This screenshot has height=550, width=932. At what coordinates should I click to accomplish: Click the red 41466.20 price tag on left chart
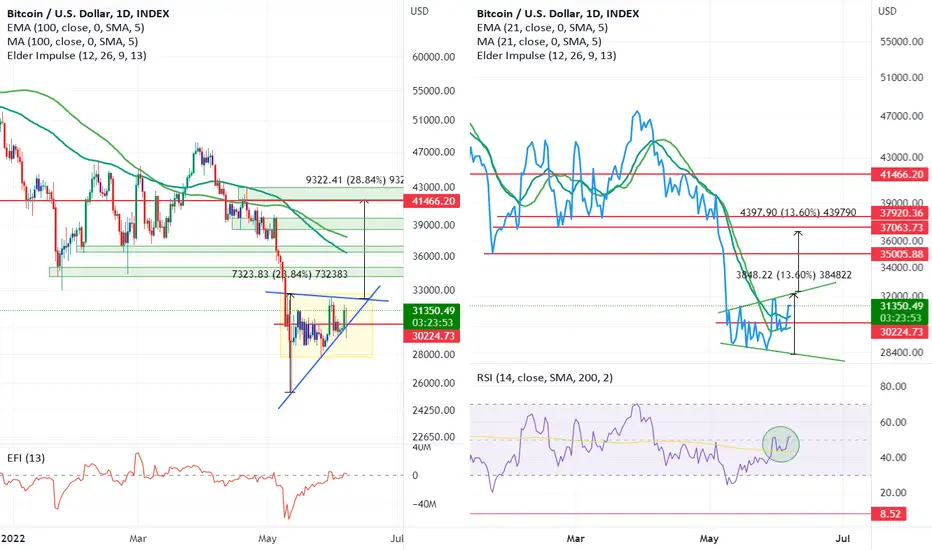pyautogui.click(x=433, y=201)
